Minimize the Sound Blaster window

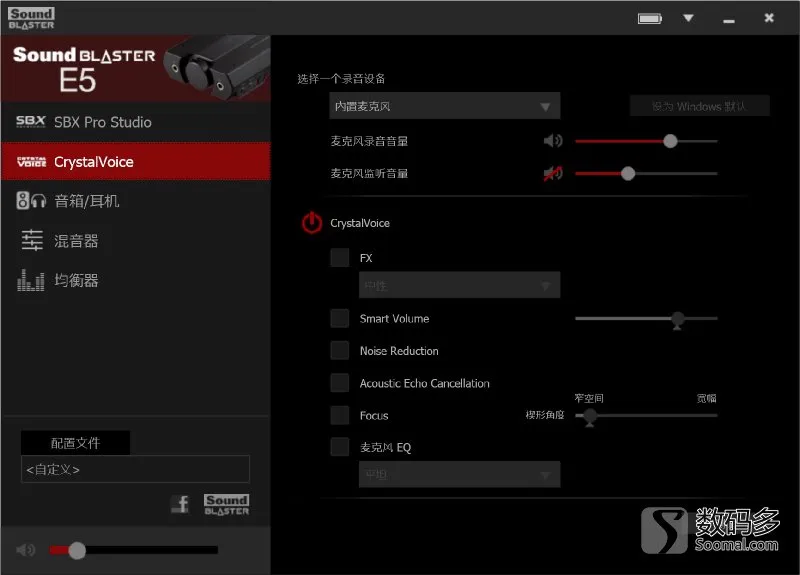tap(729, 20)
